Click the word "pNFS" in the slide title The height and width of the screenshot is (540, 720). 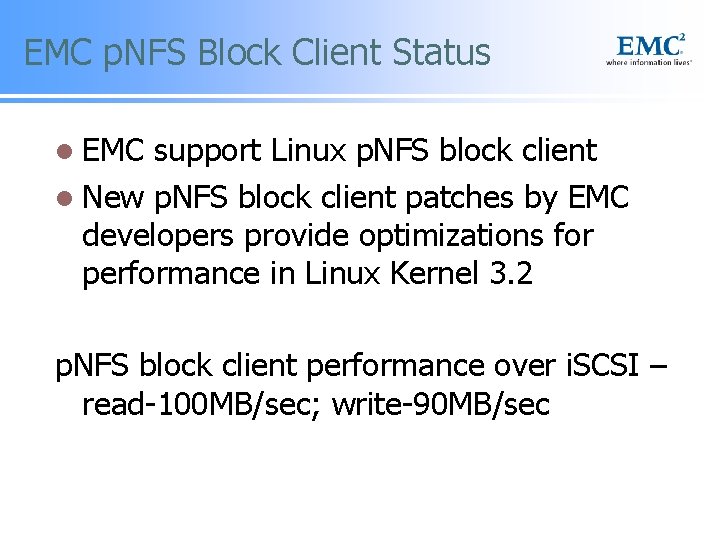[x=145, y=53]
